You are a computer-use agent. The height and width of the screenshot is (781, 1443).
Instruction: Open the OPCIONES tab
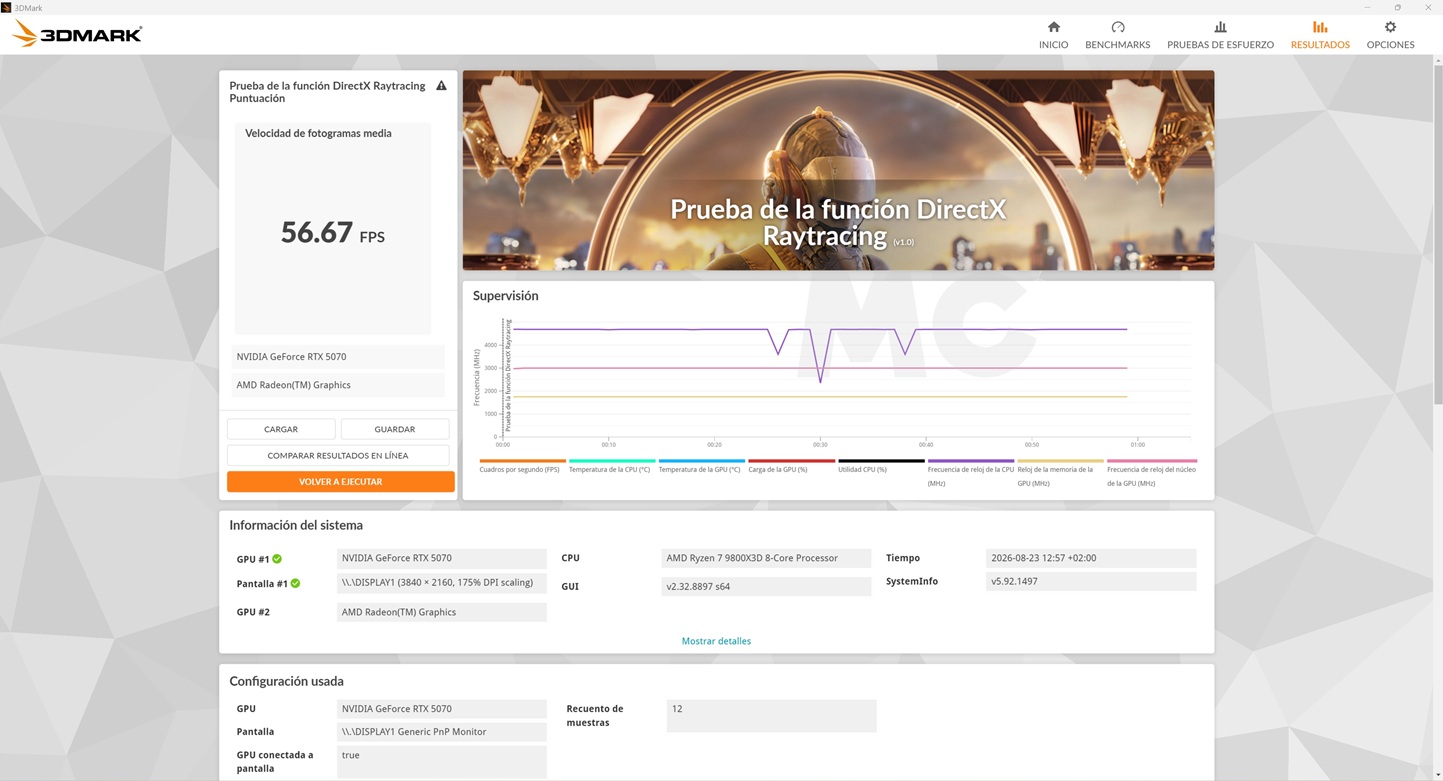(x=1390, y=35)
